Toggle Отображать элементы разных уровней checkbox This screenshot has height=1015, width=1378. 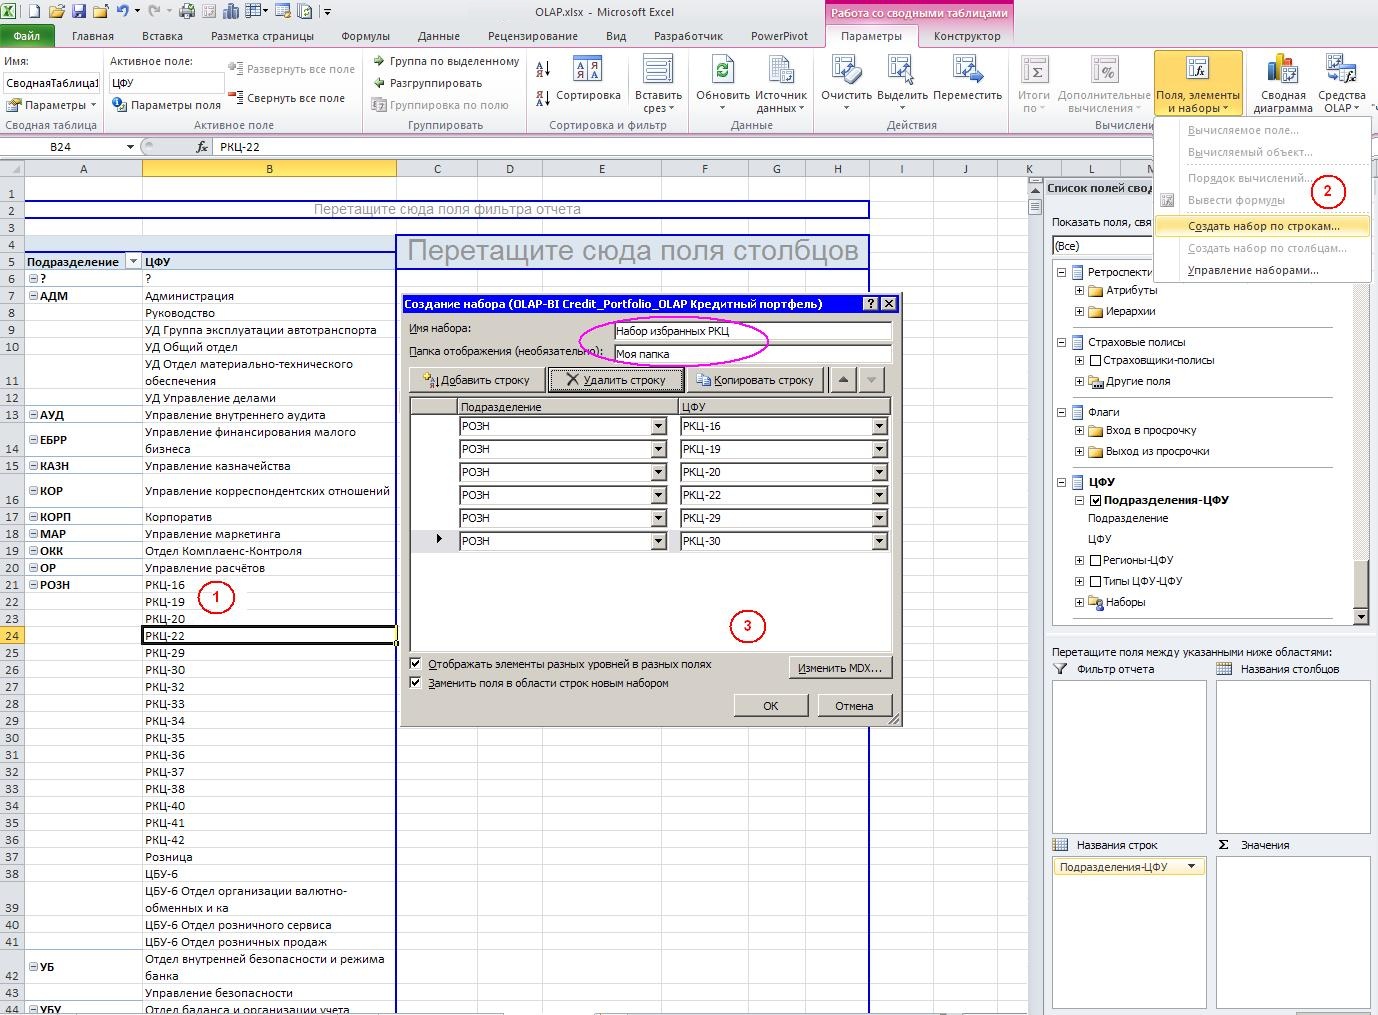click(416, 663)
